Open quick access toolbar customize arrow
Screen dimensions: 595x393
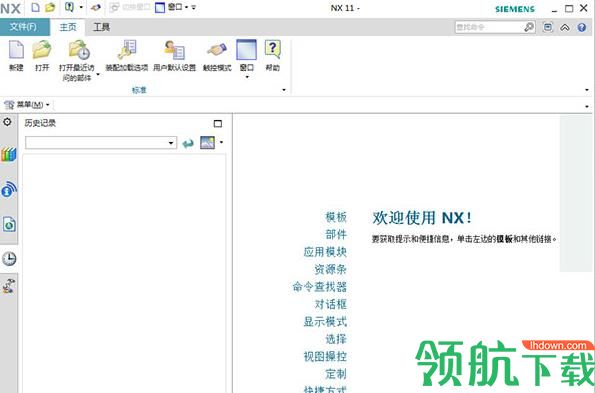[194, 7]
